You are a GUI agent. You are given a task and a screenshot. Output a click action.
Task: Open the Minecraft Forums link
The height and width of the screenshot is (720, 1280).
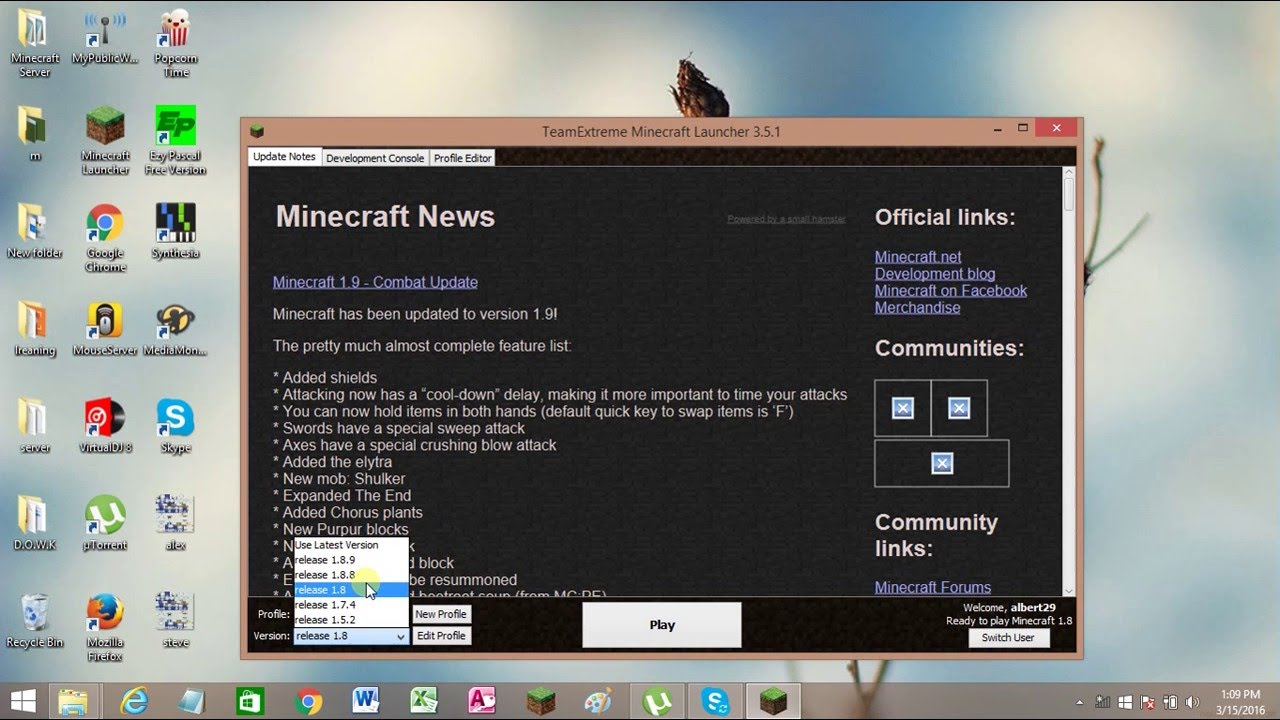[x=933, y=587]
